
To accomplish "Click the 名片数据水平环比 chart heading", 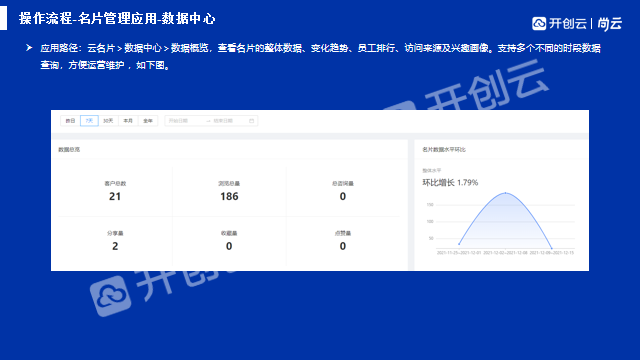I will coord(444,150).
